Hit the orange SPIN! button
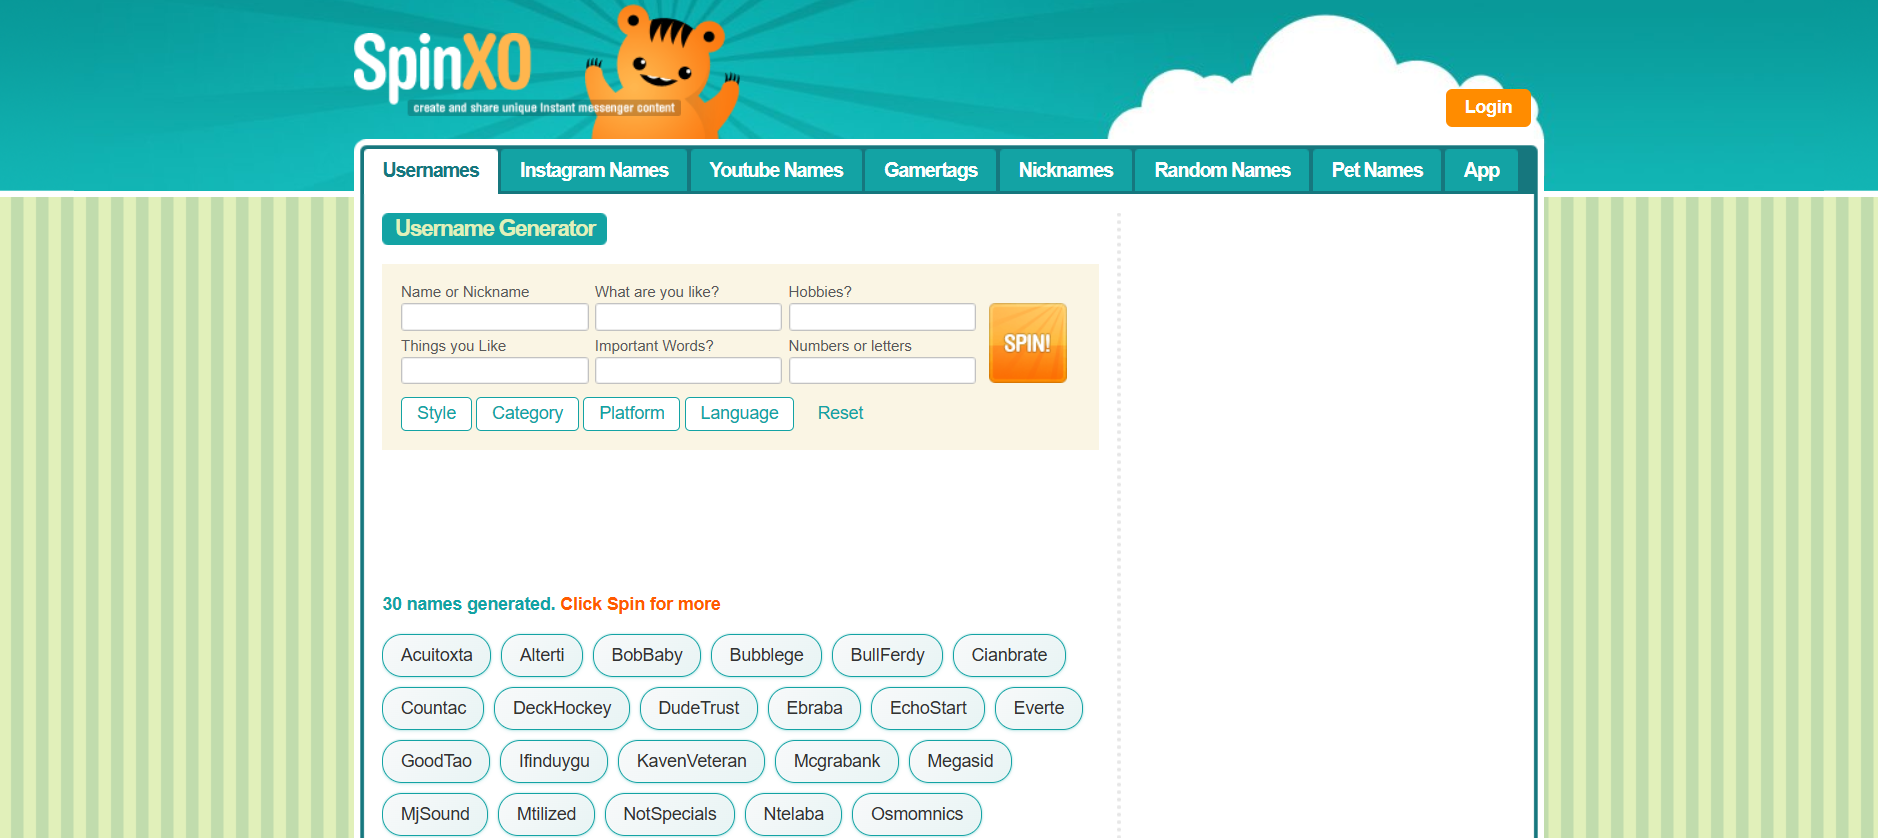The image size is (1878, 838). click(1027, 343)
